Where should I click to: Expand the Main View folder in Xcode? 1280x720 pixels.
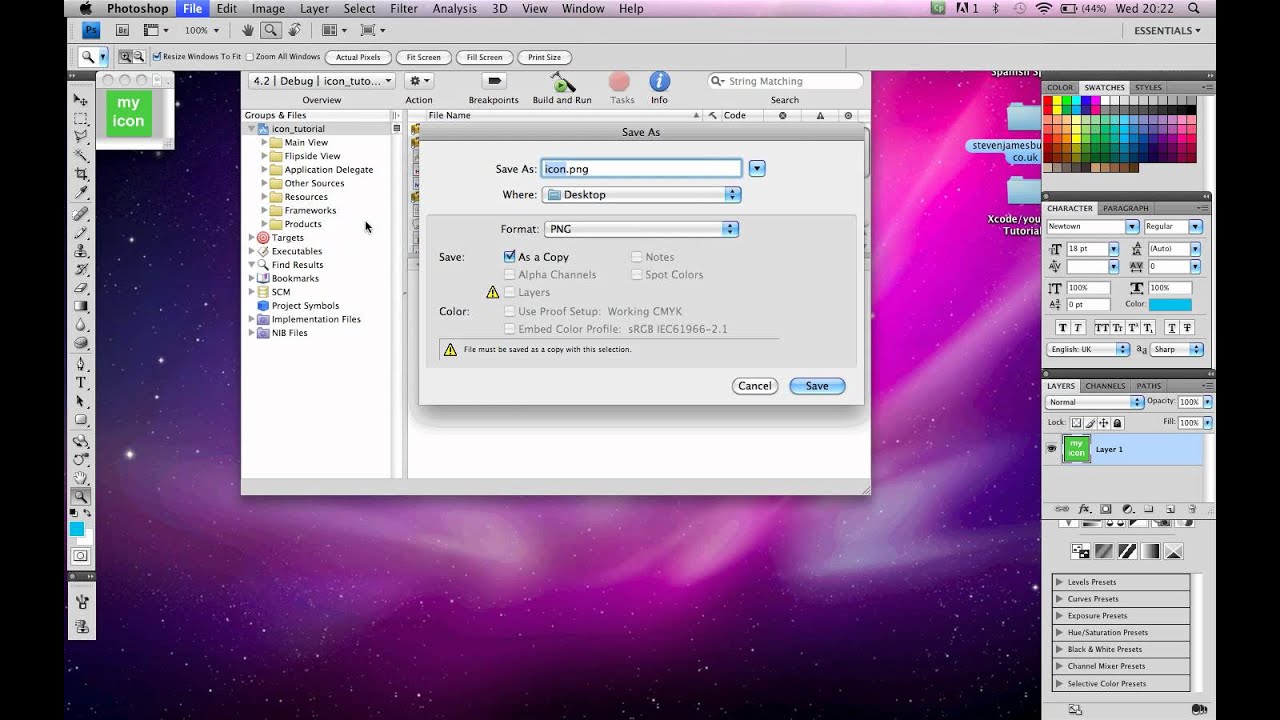click(265, 143)
